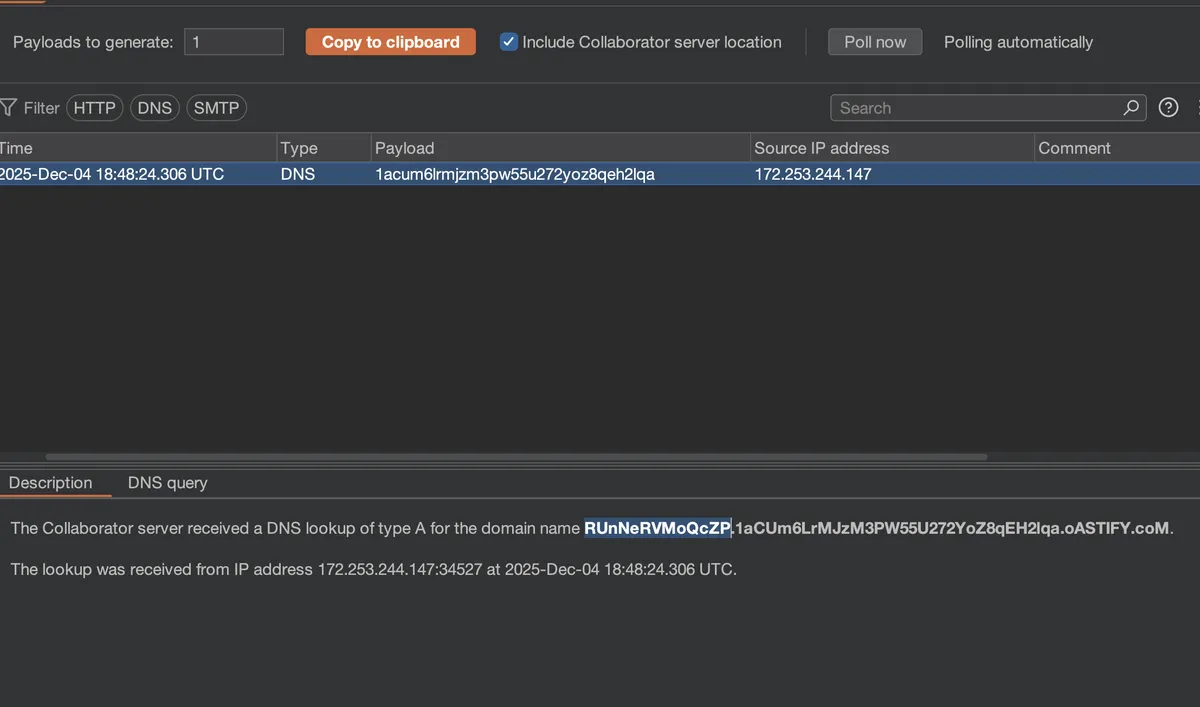Toggle the HTTP interaction filter
The height and width of the screenshot is (707, 1200).
pos(95,108)
